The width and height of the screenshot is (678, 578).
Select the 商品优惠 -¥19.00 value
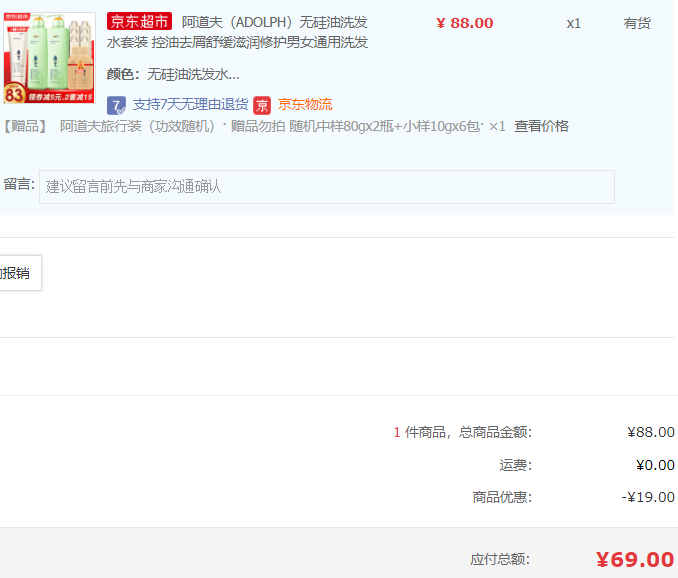click(x=648, y=497)
